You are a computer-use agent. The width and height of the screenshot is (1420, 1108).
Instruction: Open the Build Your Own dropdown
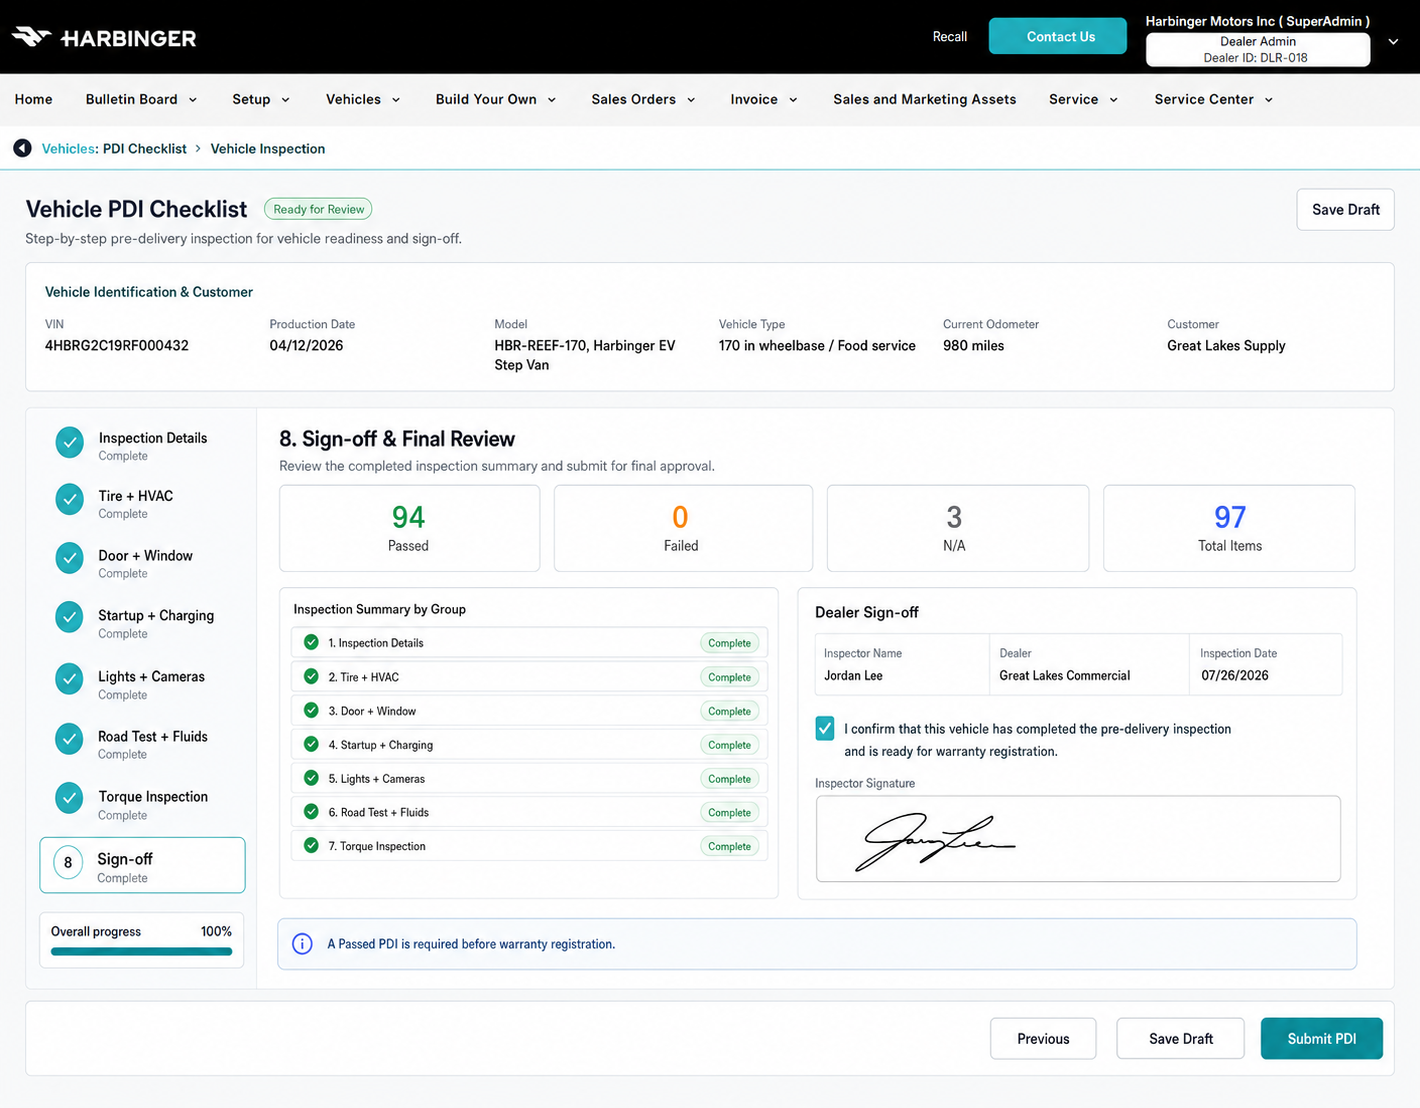point(496,99)
